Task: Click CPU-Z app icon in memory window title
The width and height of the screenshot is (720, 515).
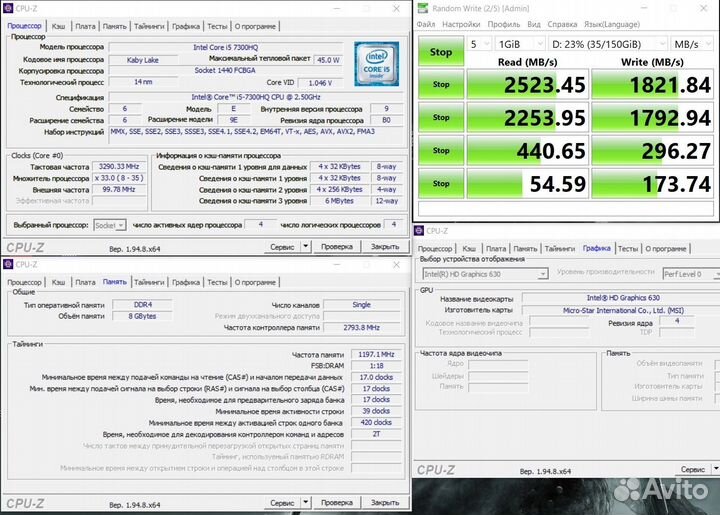Action: 8,264
